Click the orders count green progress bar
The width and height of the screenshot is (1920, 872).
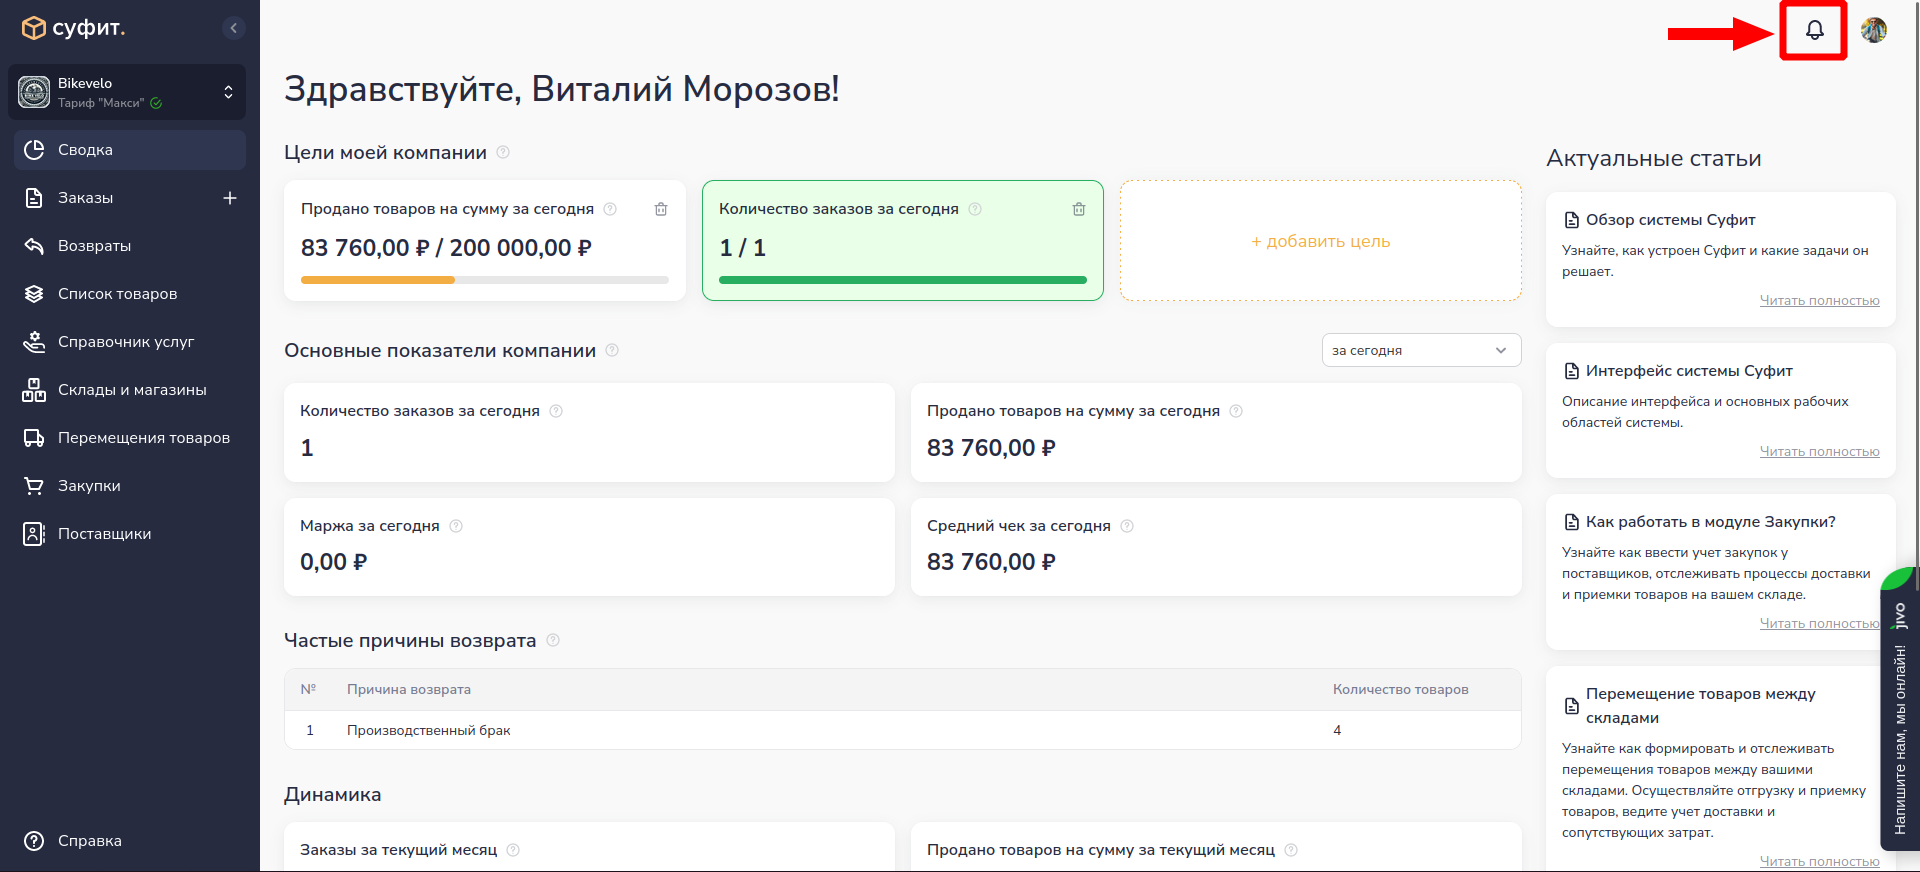point(903,280)
